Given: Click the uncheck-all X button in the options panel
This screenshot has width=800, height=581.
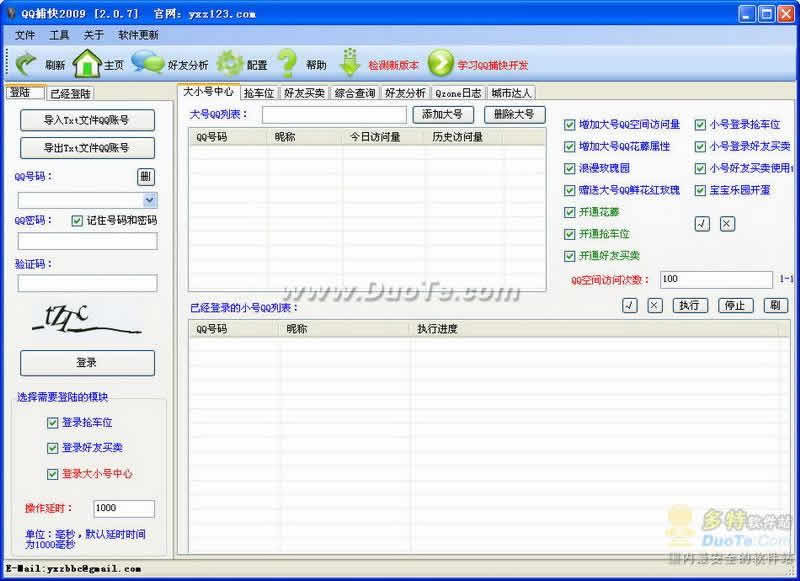Looking at the screenshot, I should point(727,223).
